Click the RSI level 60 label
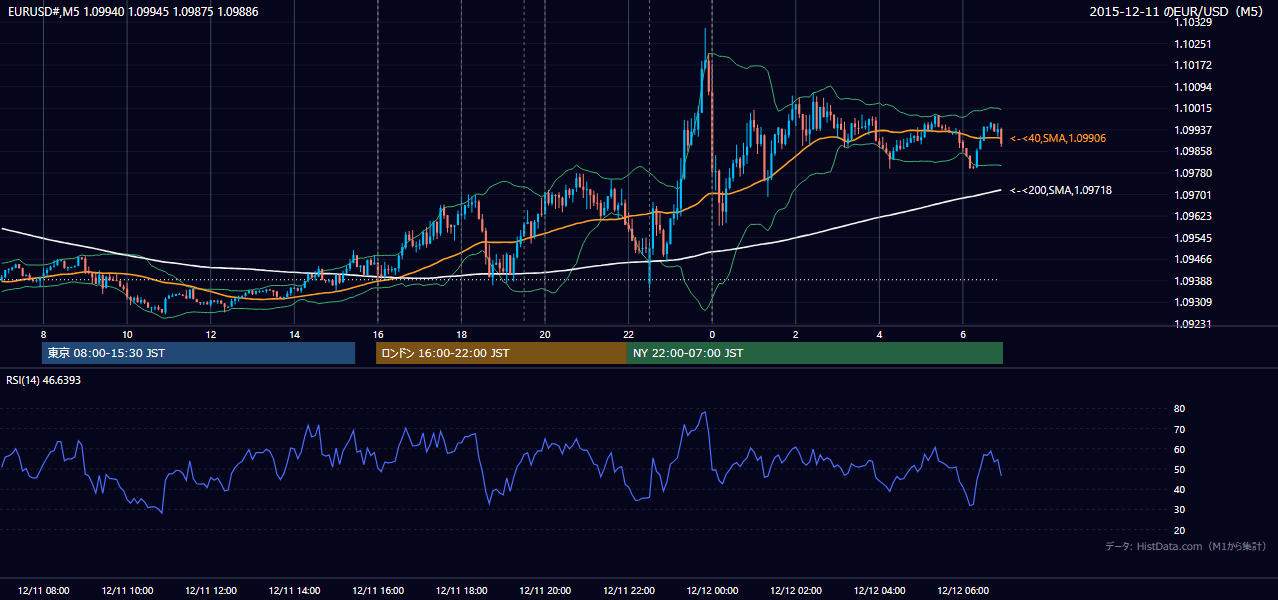Image resolution: width=1278 pixels, height=600 pixels. point(1179,449)
